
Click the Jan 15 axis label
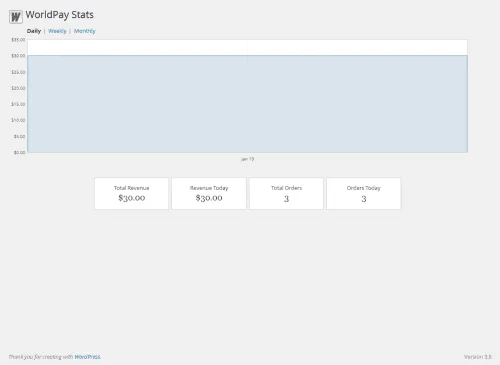[x=247, y=159]
